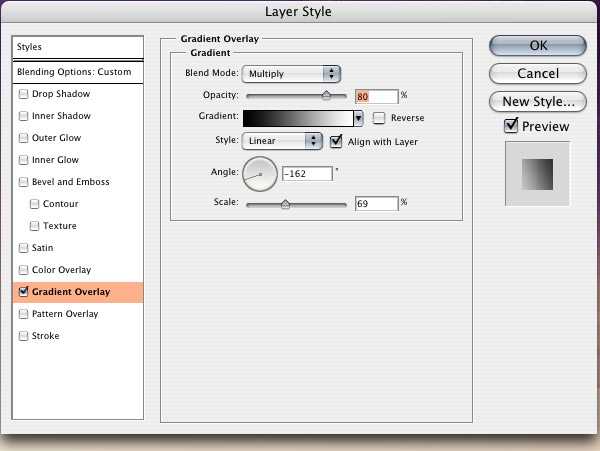
Task: Click the Opacity slider handle
Action: (326, 96)
